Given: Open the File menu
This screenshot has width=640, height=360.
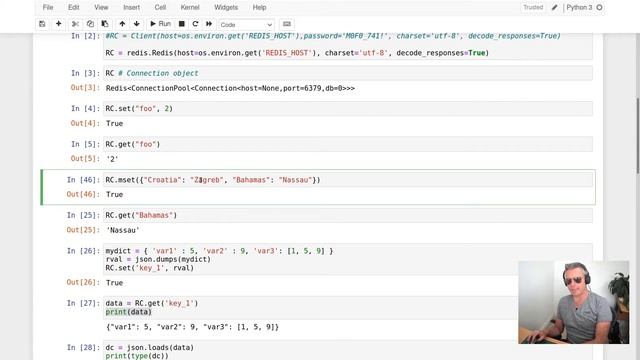Looking at the screenshot, I should (x=48, y=7).
